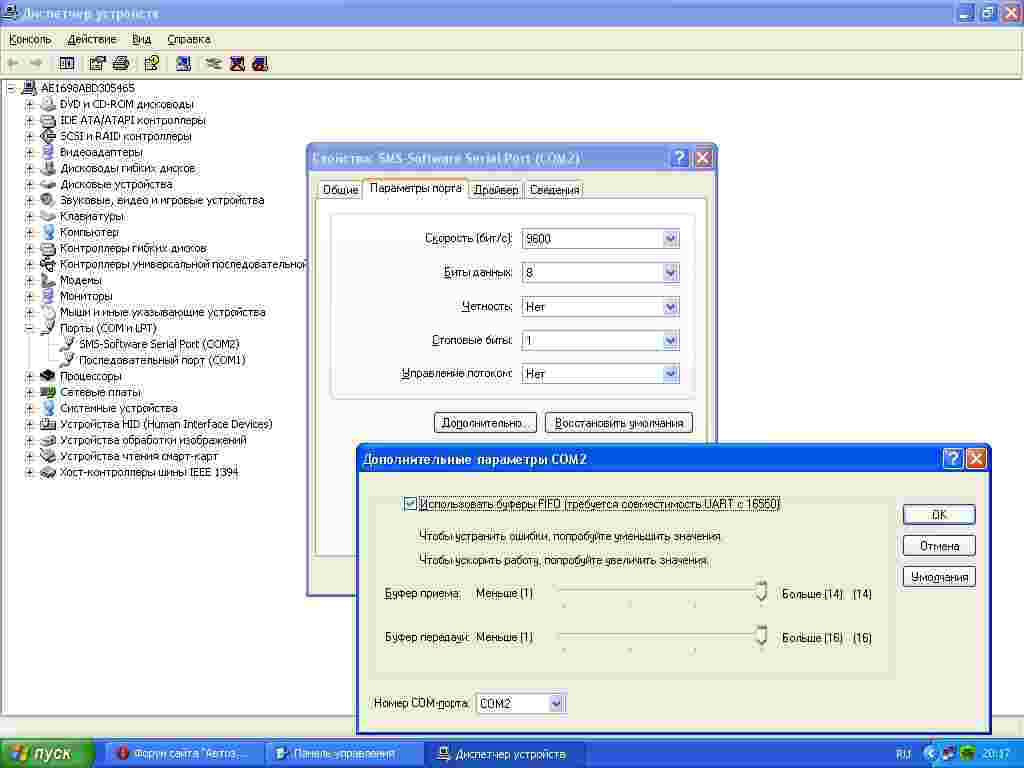The height and width of the screenshot is (768, 1024).
Task: Open the 'Биты данных' dropdown
Action: pyautogui.click(x=671, y=272)
